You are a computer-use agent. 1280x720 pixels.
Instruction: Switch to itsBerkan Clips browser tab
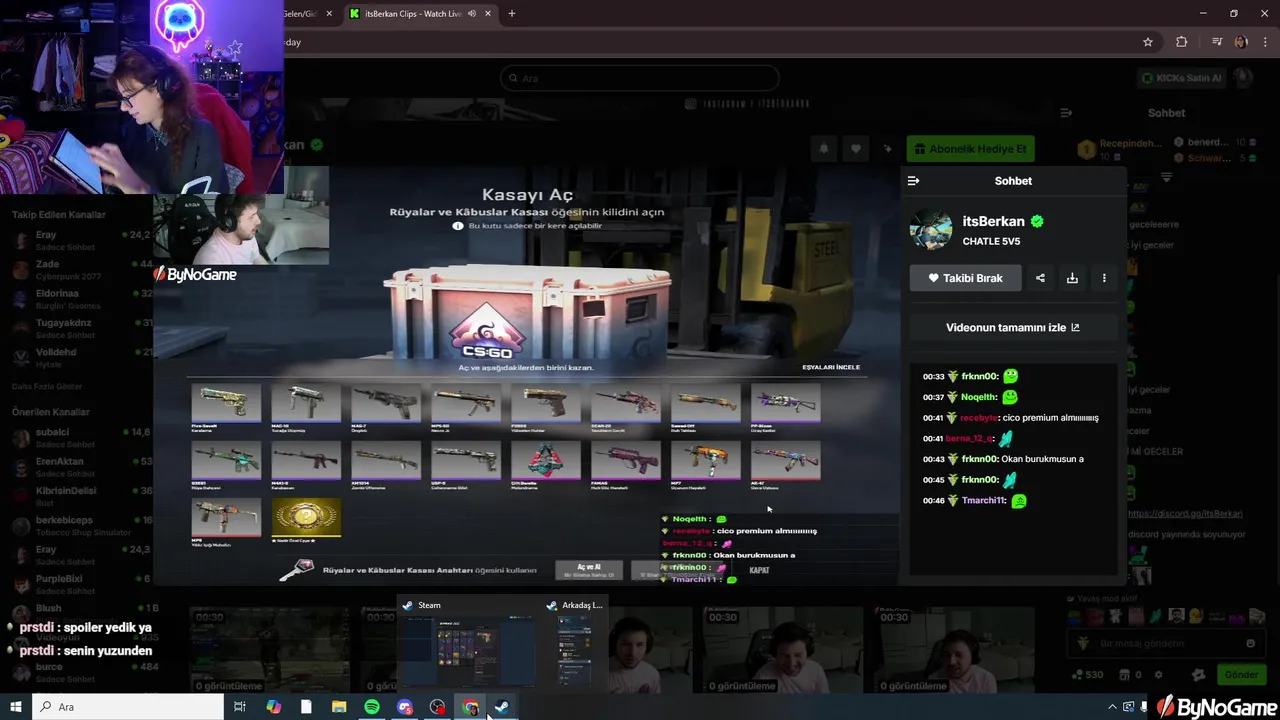[x=413, y=13]
